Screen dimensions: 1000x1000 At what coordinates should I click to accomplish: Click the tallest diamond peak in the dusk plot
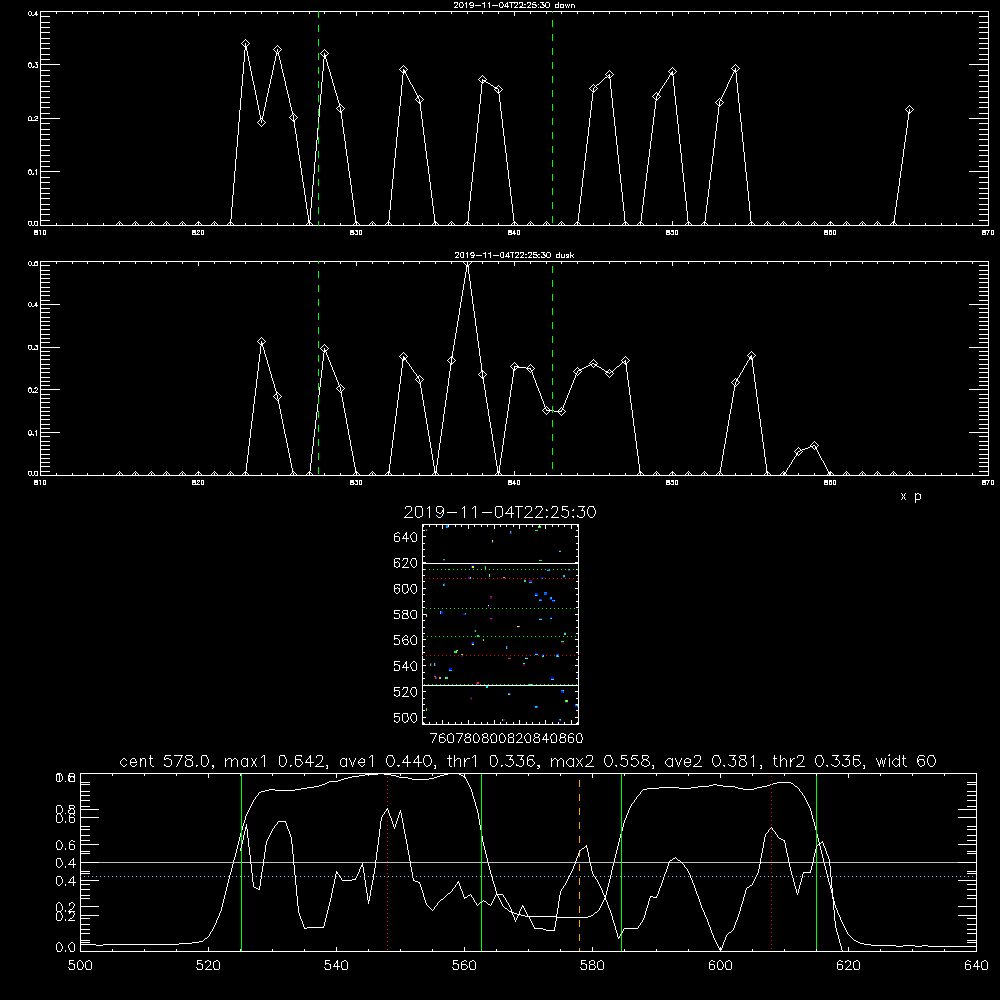point(467,264)
